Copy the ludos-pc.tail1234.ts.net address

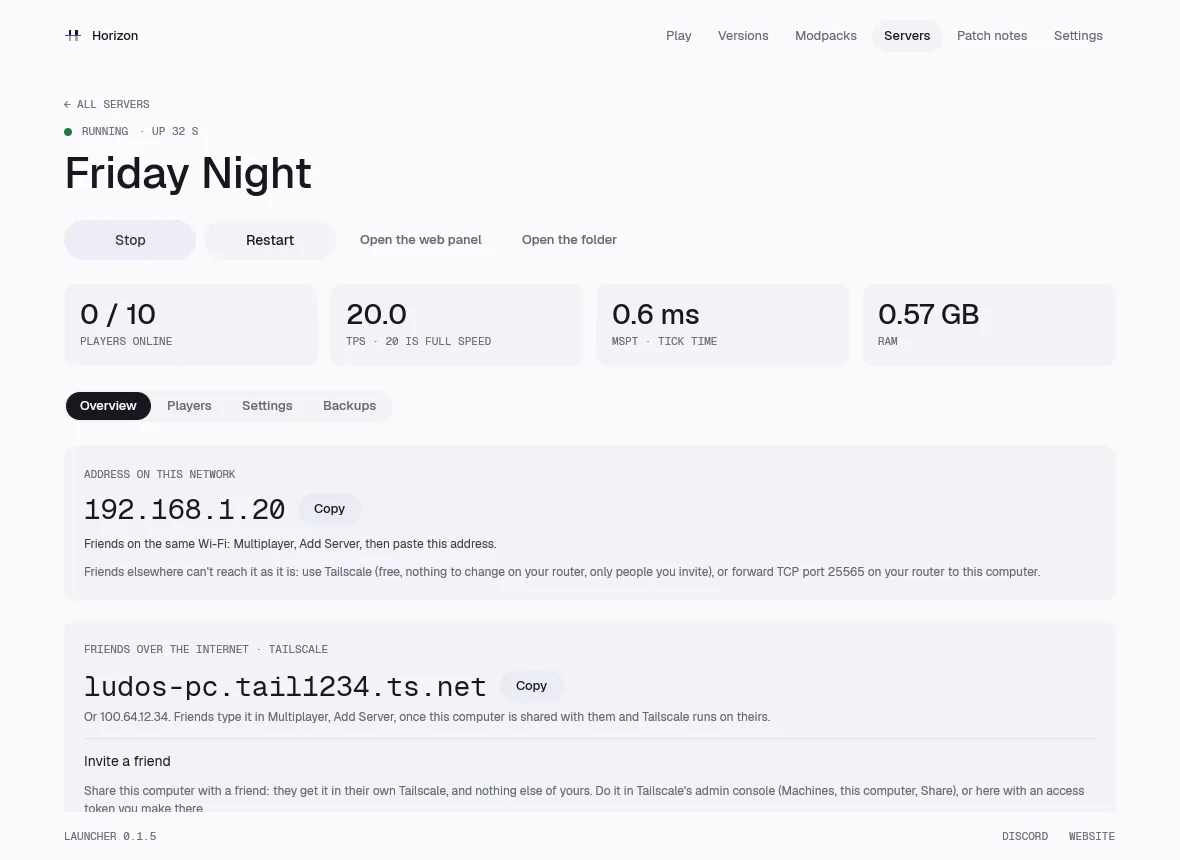tap(531, 685)
